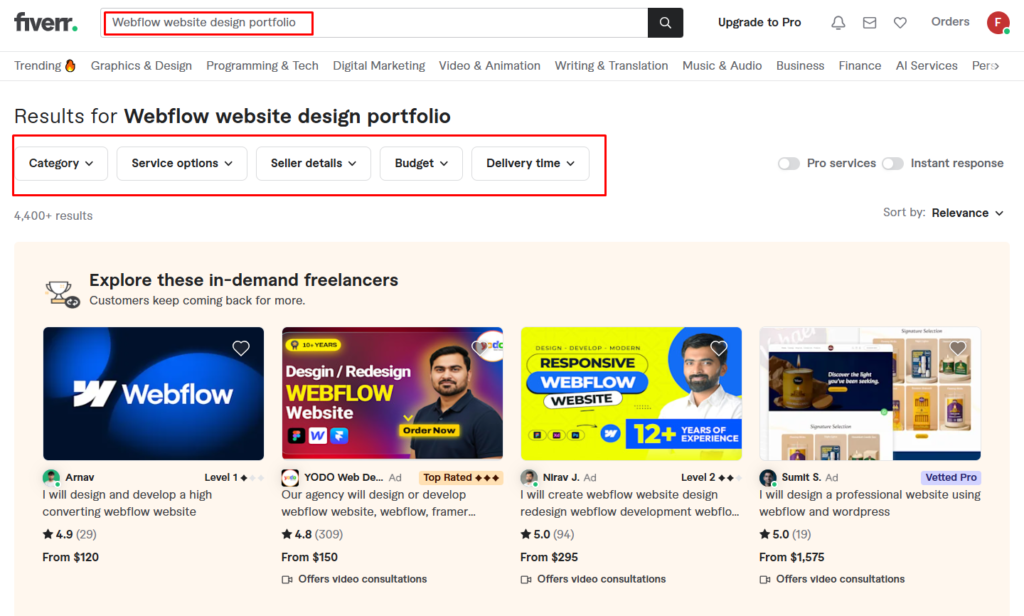The height and width of the screenshot is (616, 1024).
Task: Open saved lists heart icon in header
Action: pyautogui.click(x=900, y=23)
